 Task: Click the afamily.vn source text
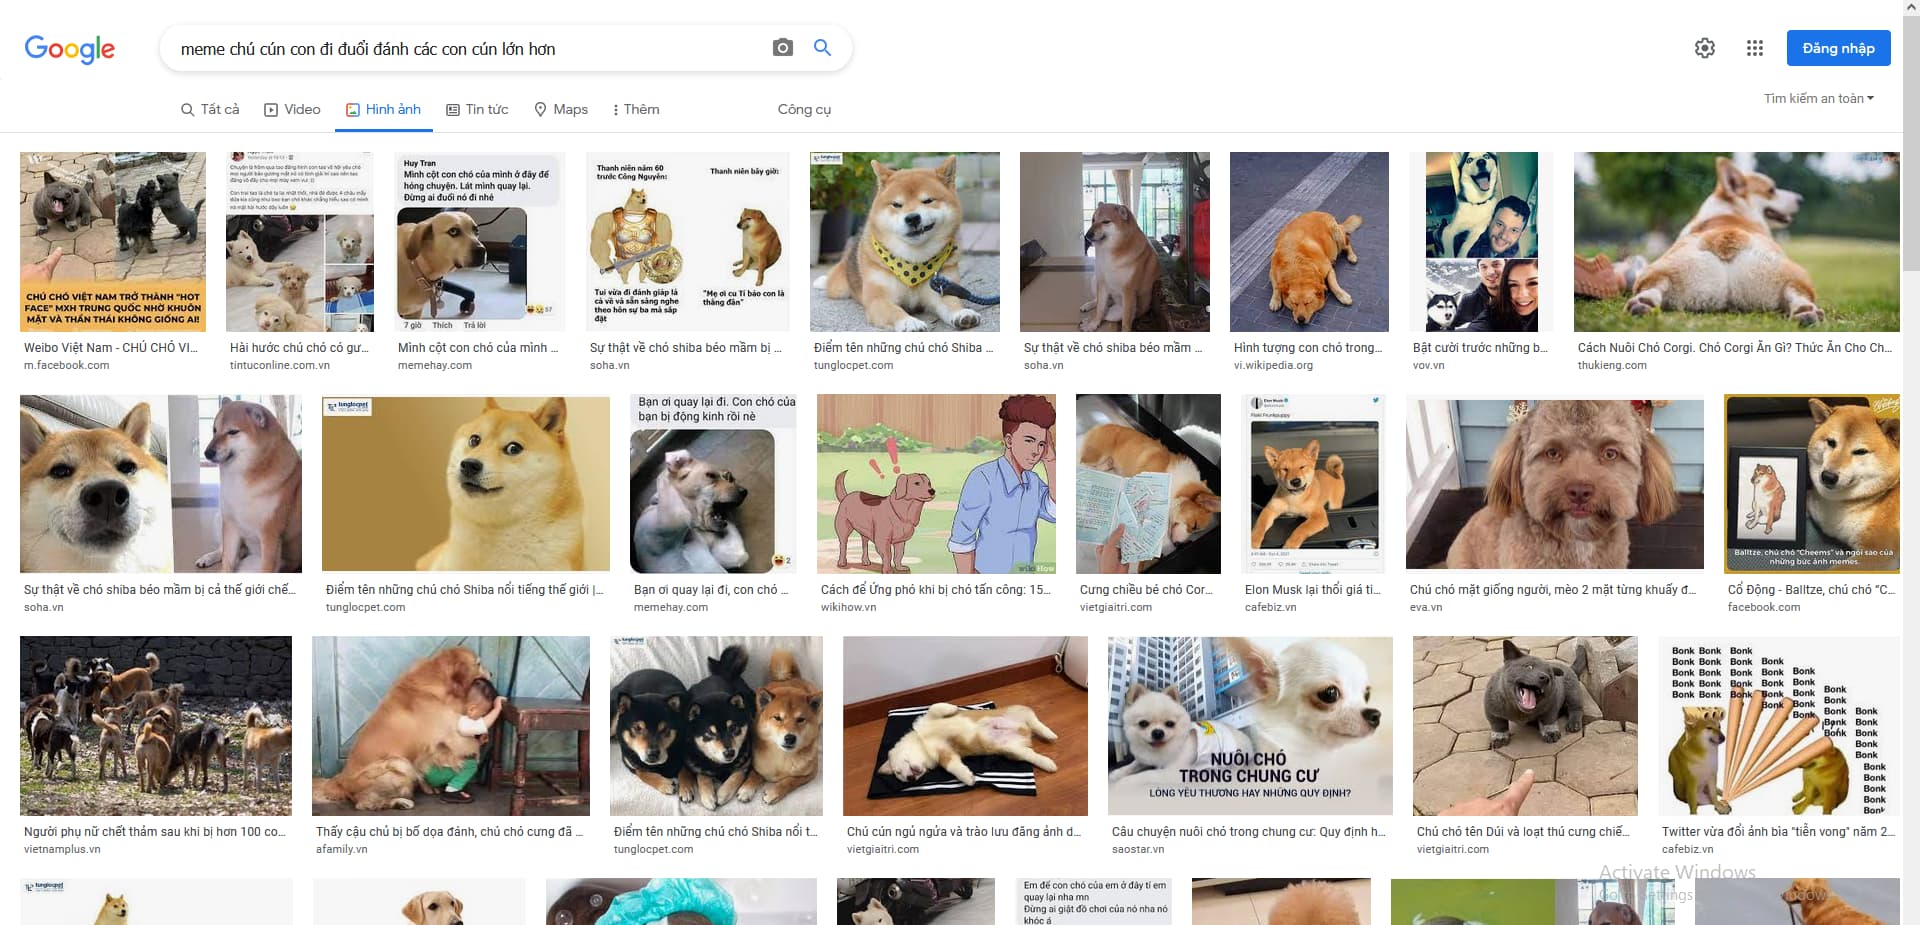tap(342, 850)
